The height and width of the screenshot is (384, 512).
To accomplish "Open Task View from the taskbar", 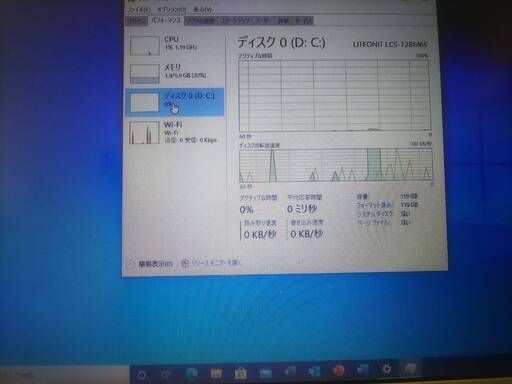I will pos(166,374).
